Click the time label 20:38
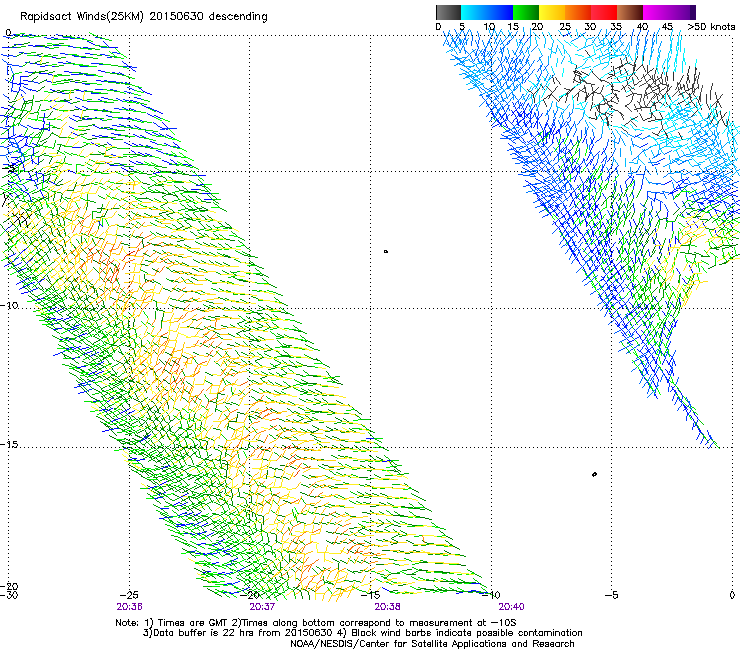 [x=387, y=607]
